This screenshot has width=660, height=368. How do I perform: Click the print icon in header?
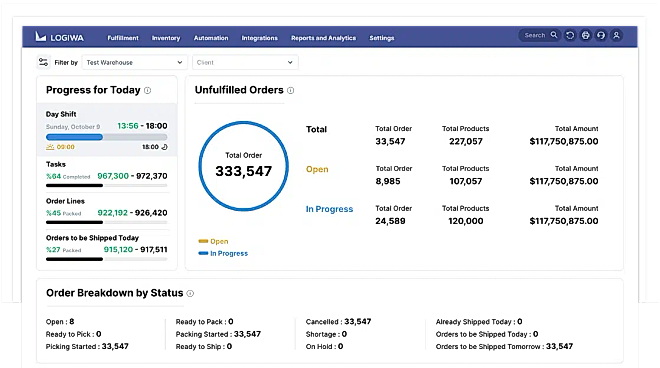pyautogui.click(x=585, y=35)
